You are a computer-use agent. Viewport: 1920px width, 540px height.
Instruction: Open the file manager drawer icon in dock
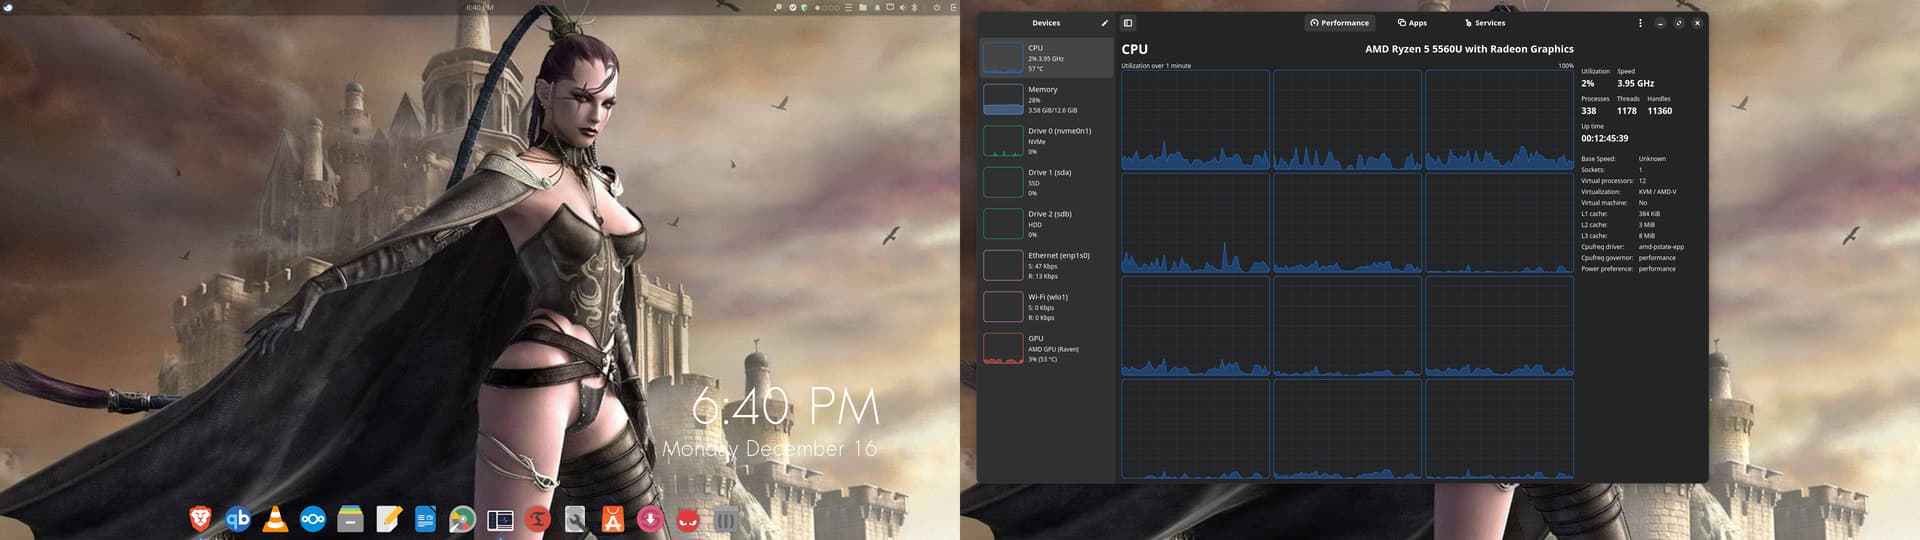pos(350,518)
